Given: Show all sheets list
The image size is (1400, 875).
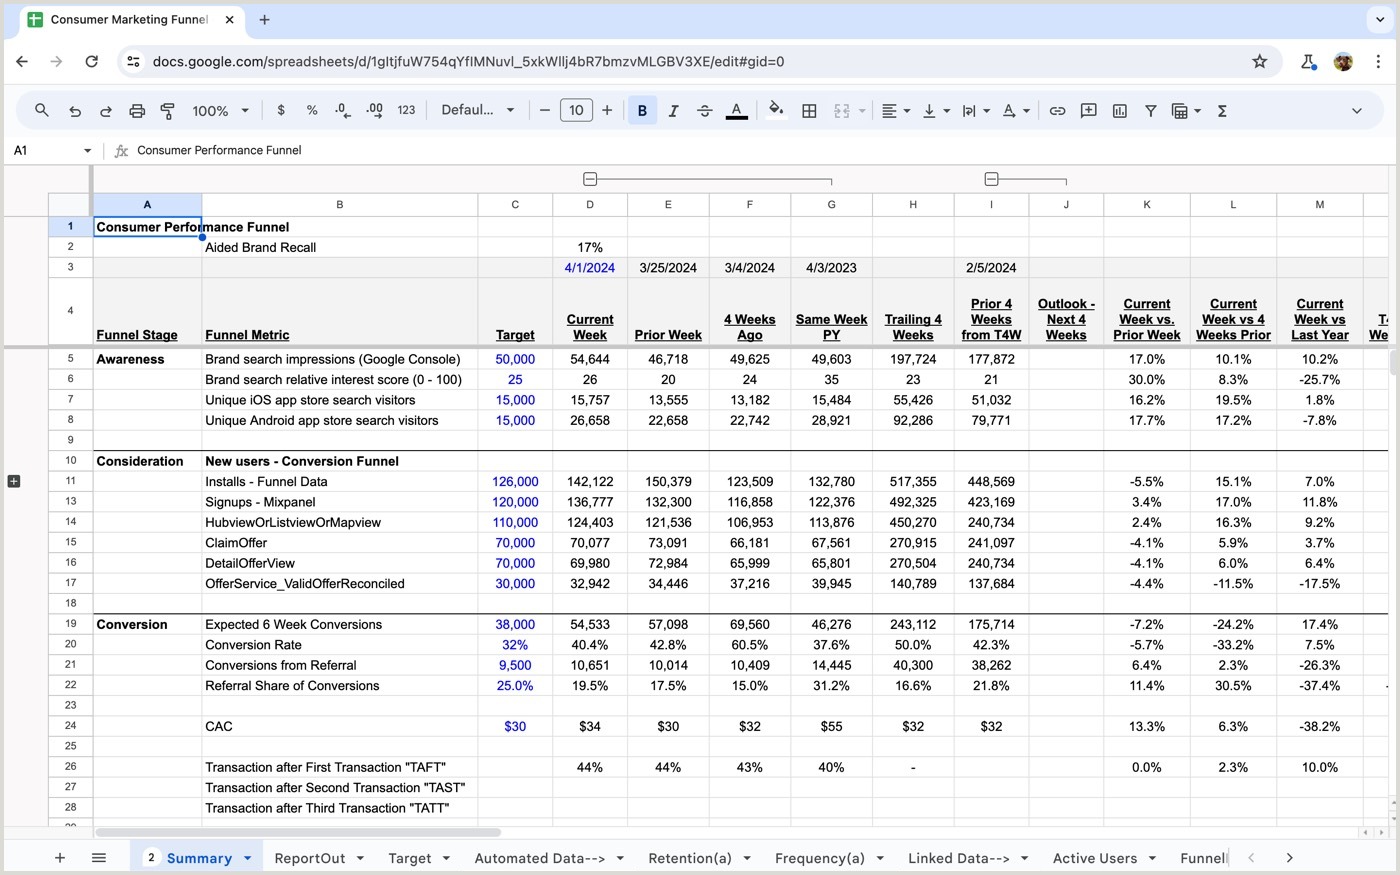Looking at the screenshot, I should tap(99, 858).
